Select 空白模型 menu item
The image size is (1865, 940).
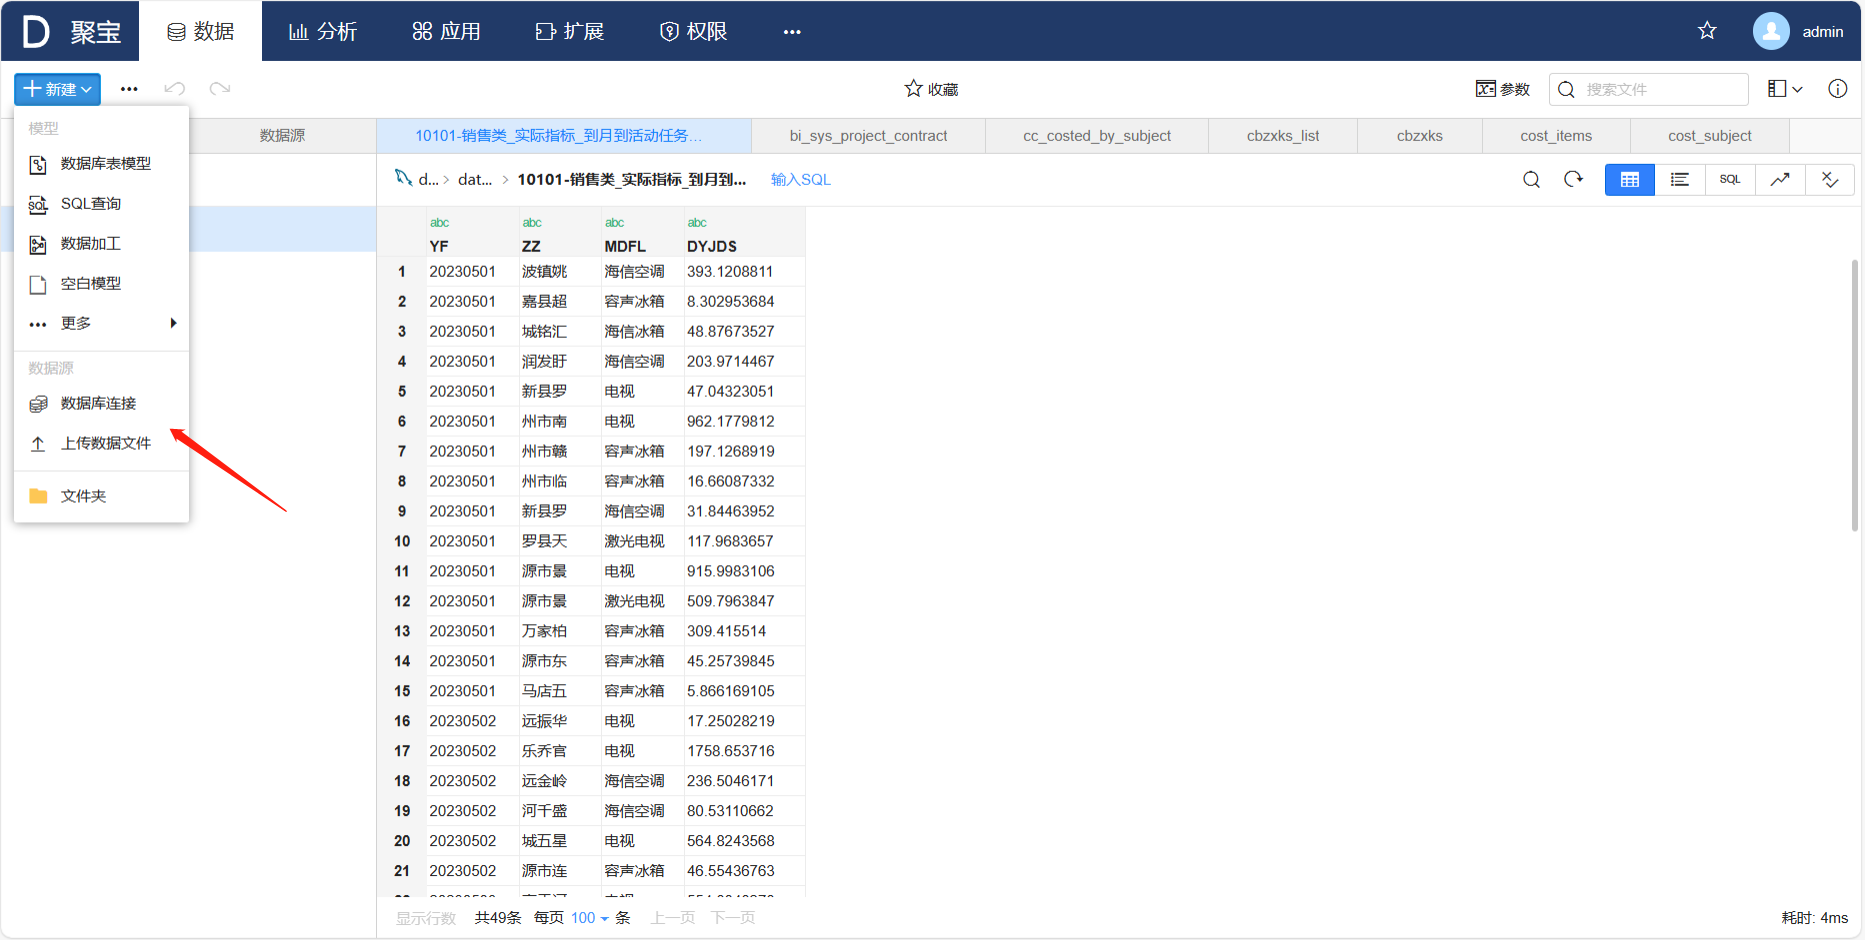pos(101,283)
